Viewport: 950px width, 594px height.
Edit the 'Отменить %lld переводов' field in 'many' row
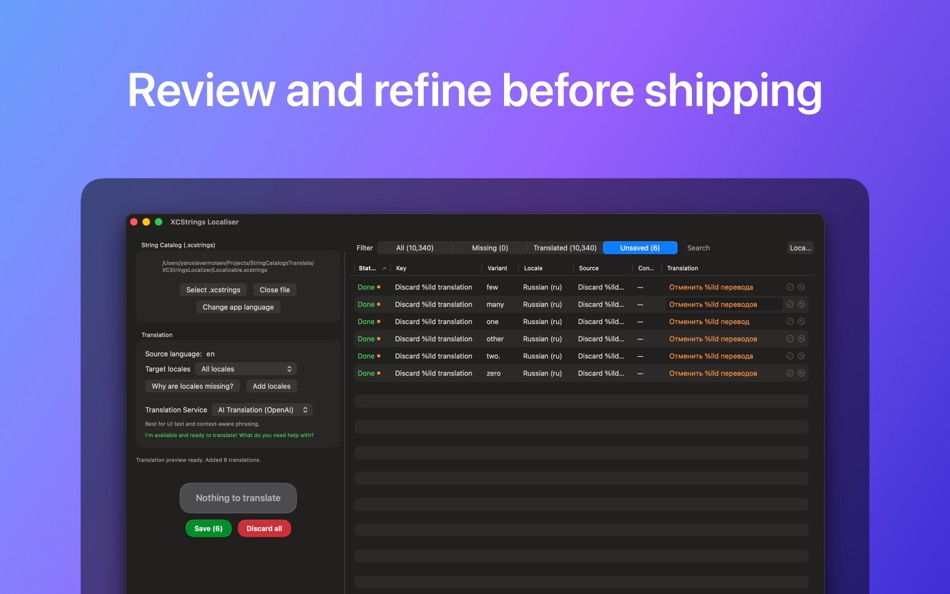point(723,304)
